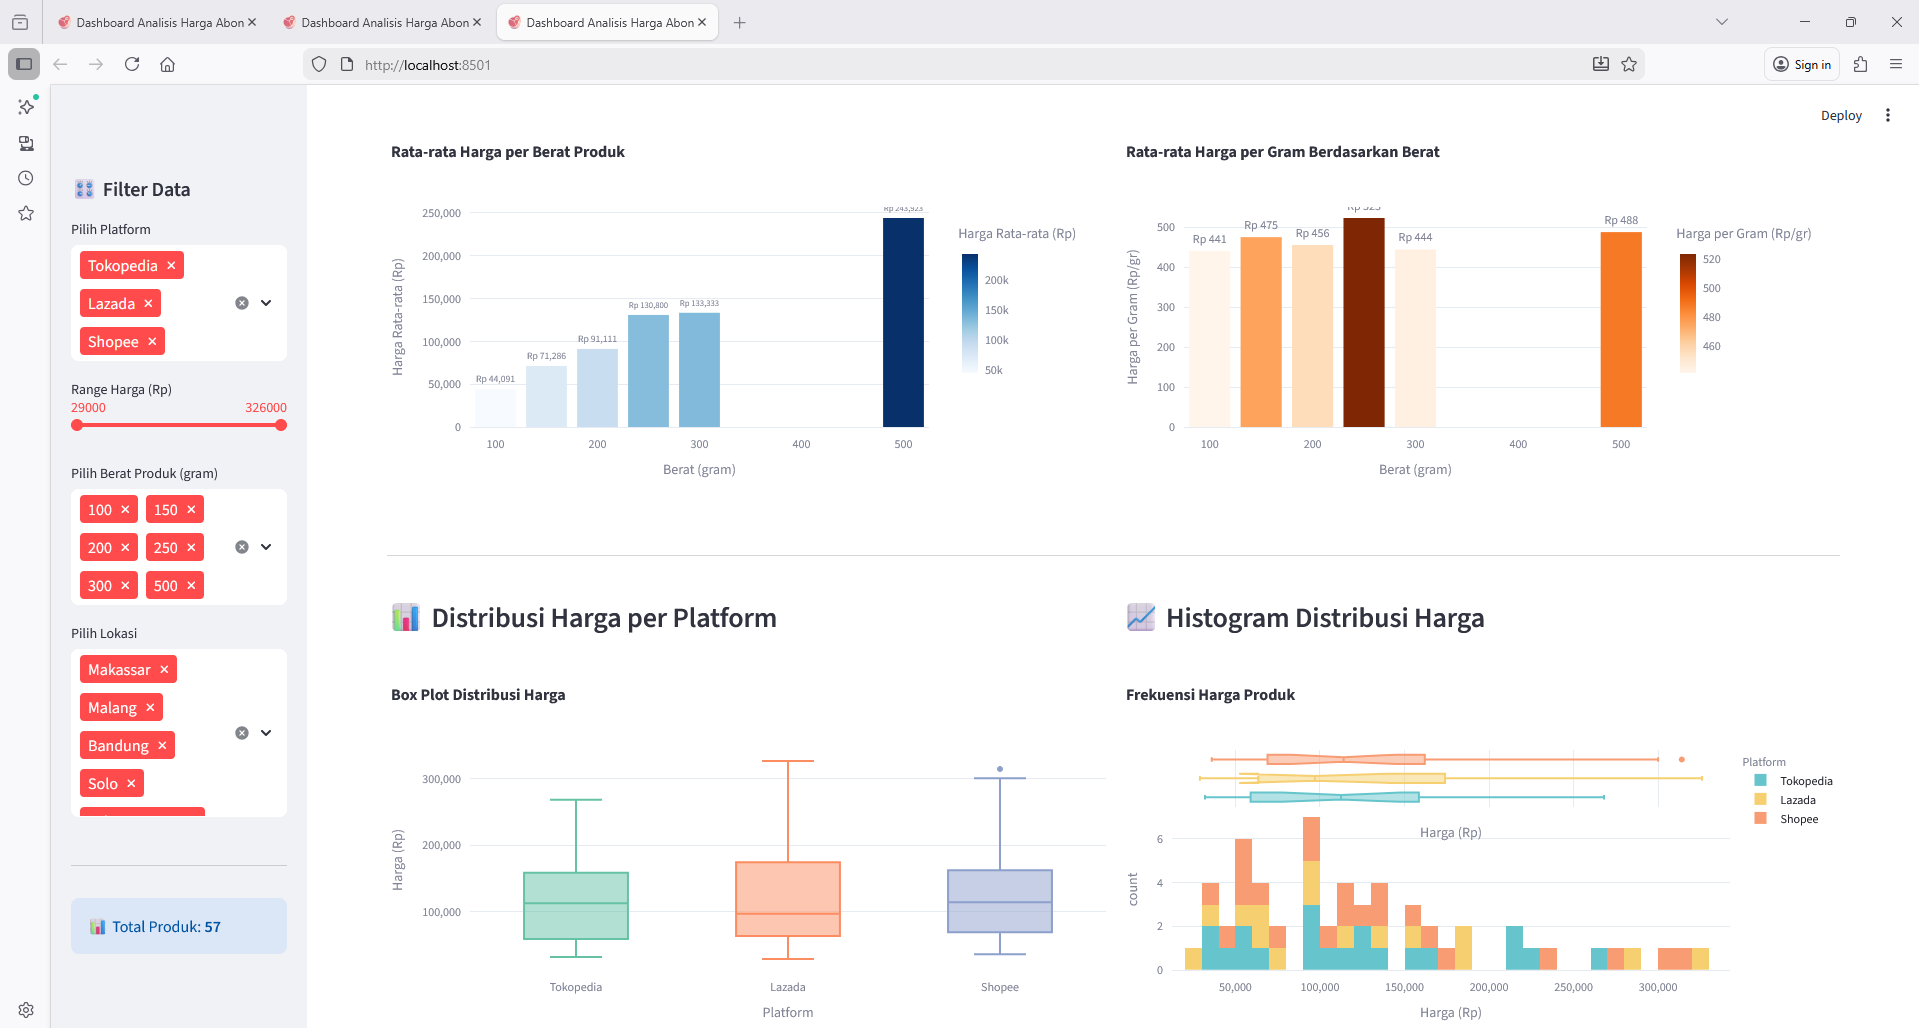Clear all selected platforms
Viewport: 1919px width, 1028px height.
[242, 303]
